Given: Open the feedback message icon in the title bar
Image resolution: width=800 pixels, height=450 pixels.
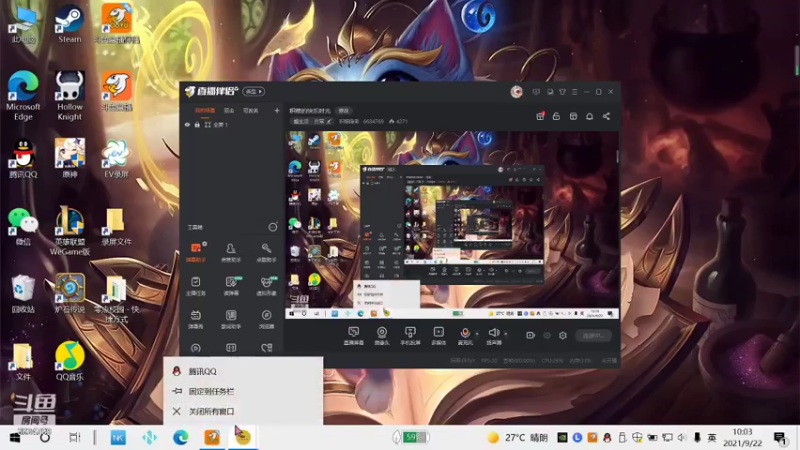Looking at the screenshot, I should point(536,92).
